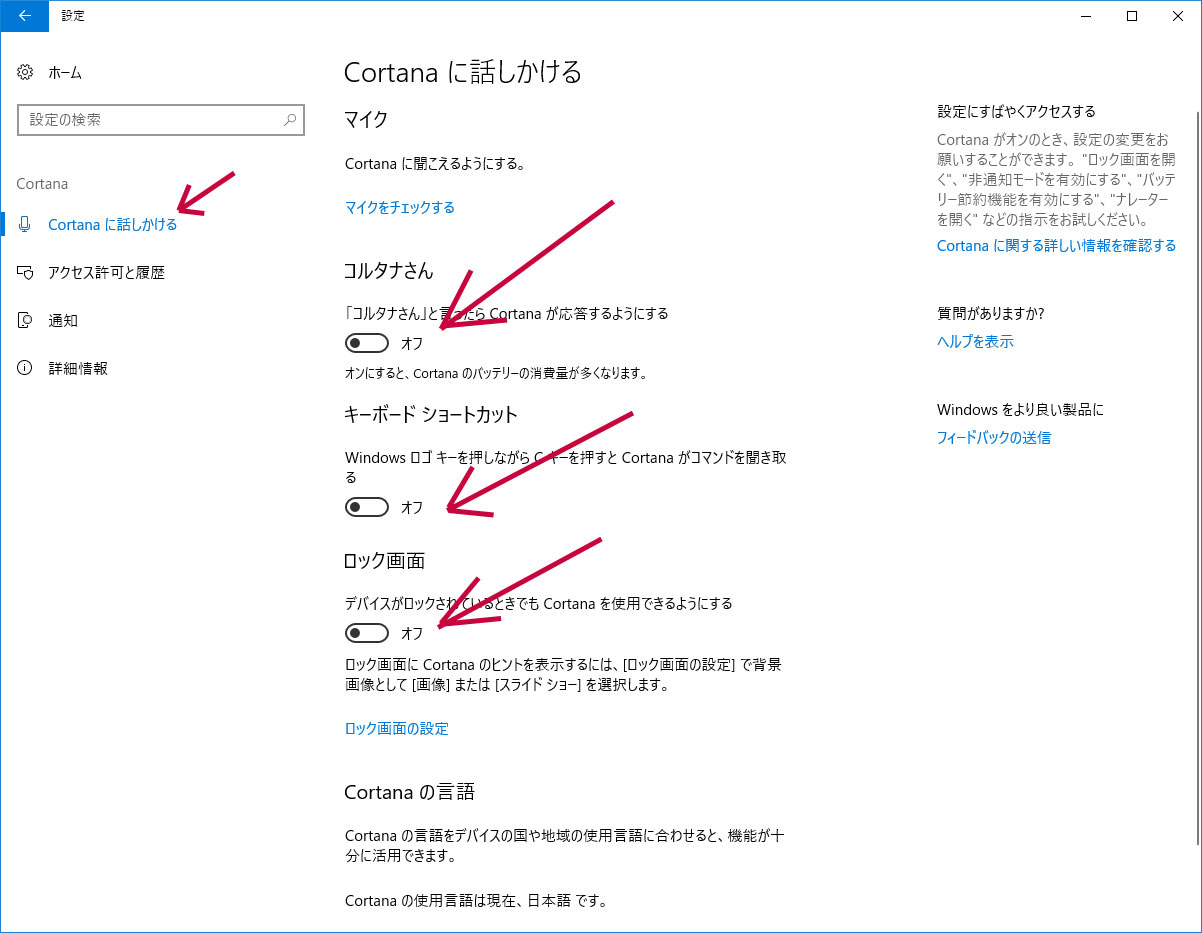Viewport: 1202px width, 933px height.
Task: Go back with the title bar arrow
Action: tap(24, 15)
